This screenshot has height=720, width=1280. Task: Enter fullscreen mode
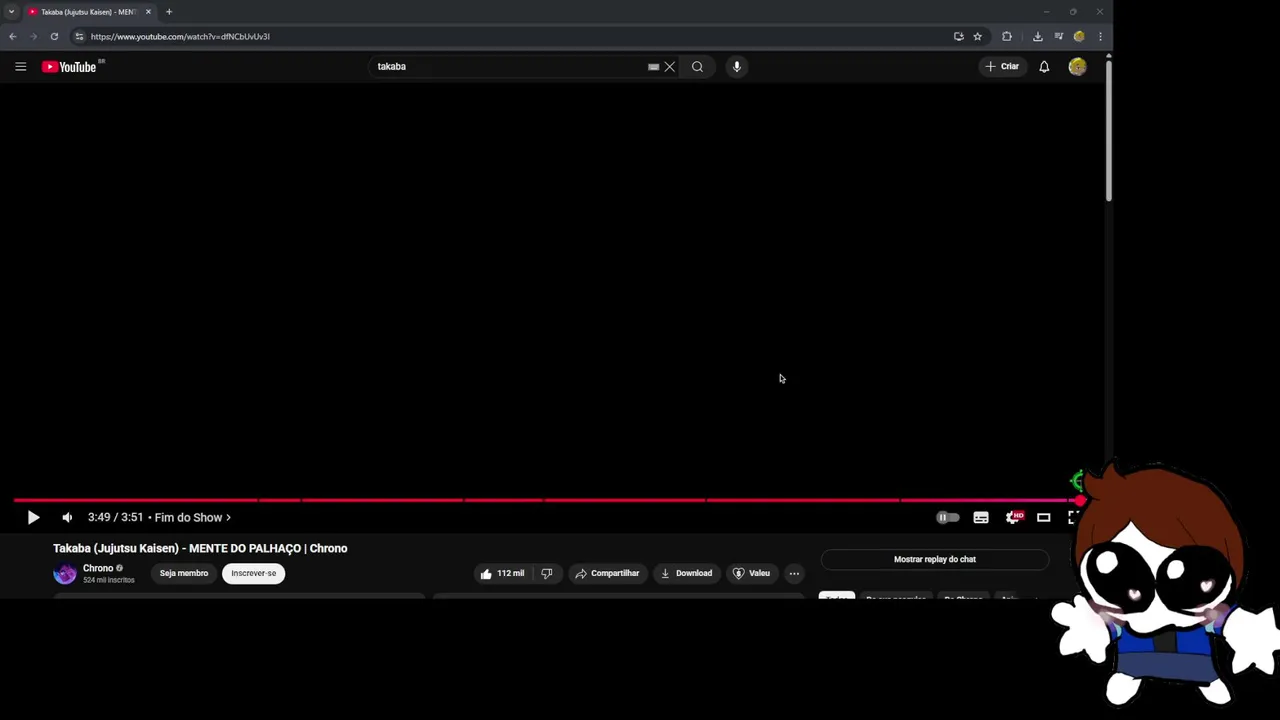point(1072,518)
